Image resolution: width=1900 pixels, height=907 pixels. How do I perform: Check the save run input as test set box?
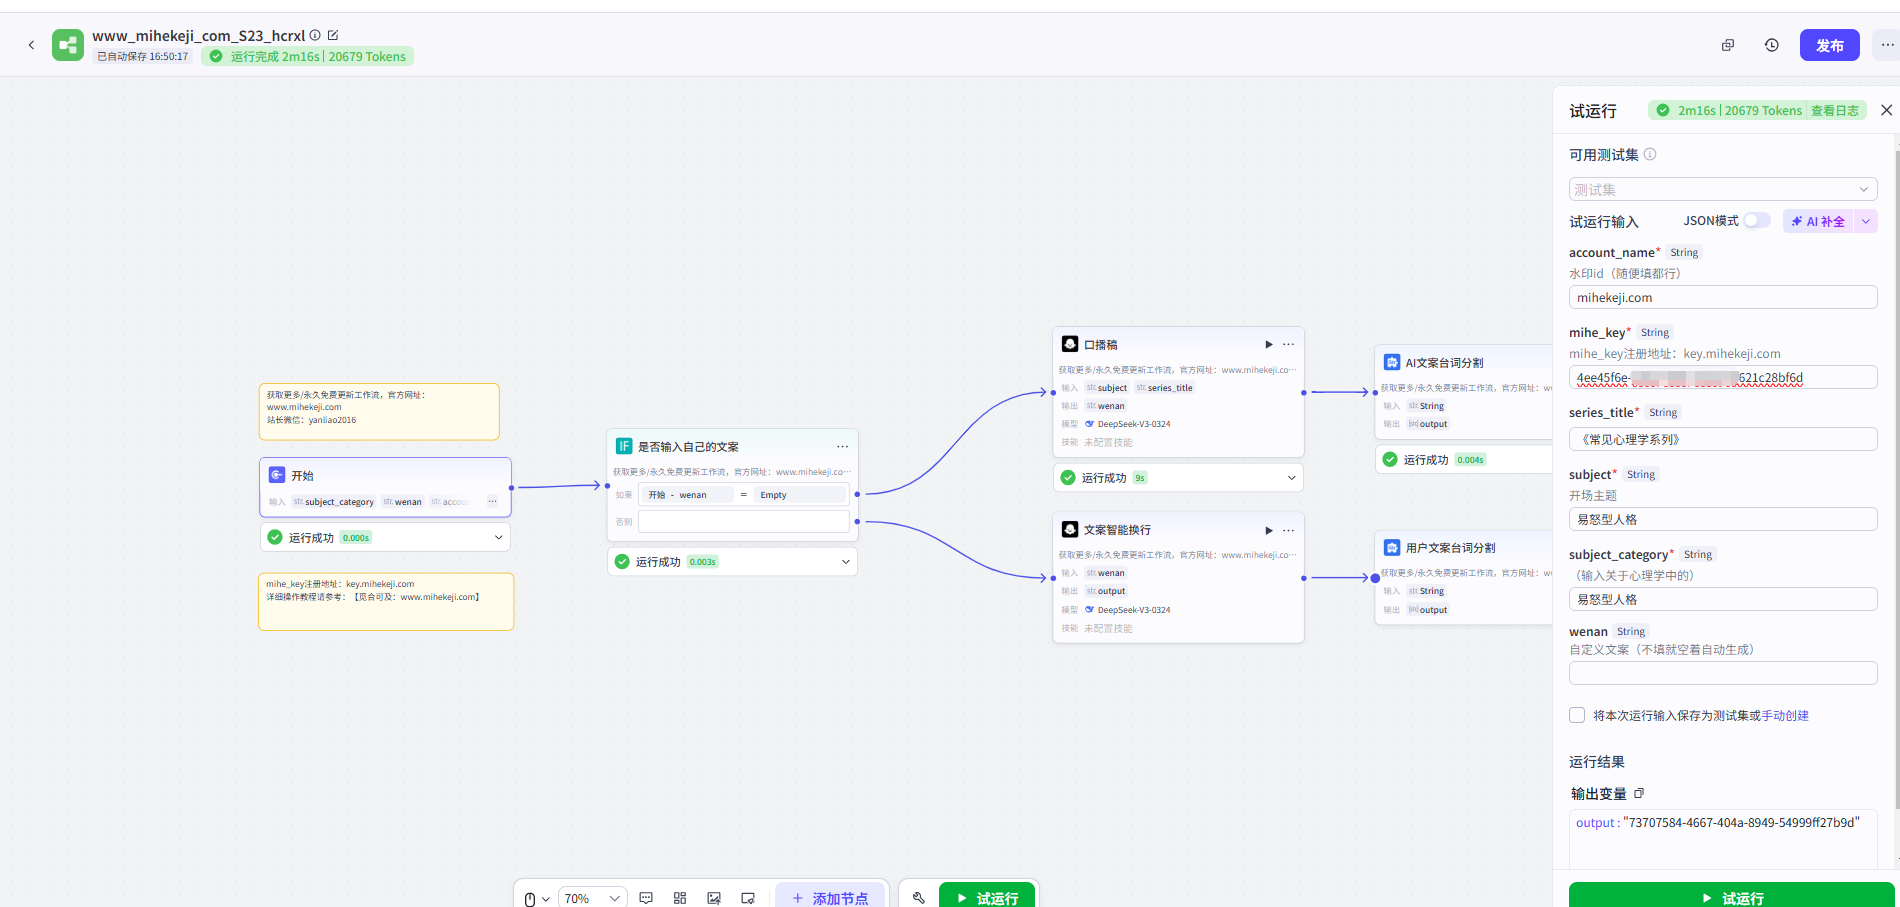coord(1577,715)
